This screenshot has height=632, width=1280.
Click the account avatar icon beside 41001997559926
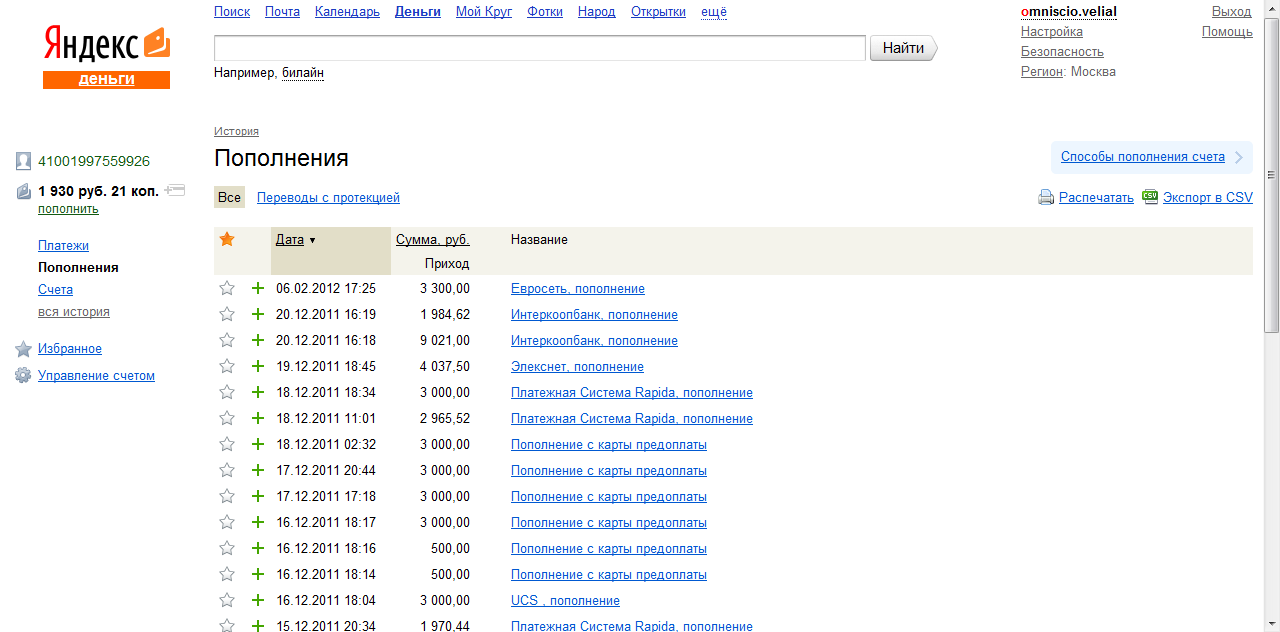[24, 161]
